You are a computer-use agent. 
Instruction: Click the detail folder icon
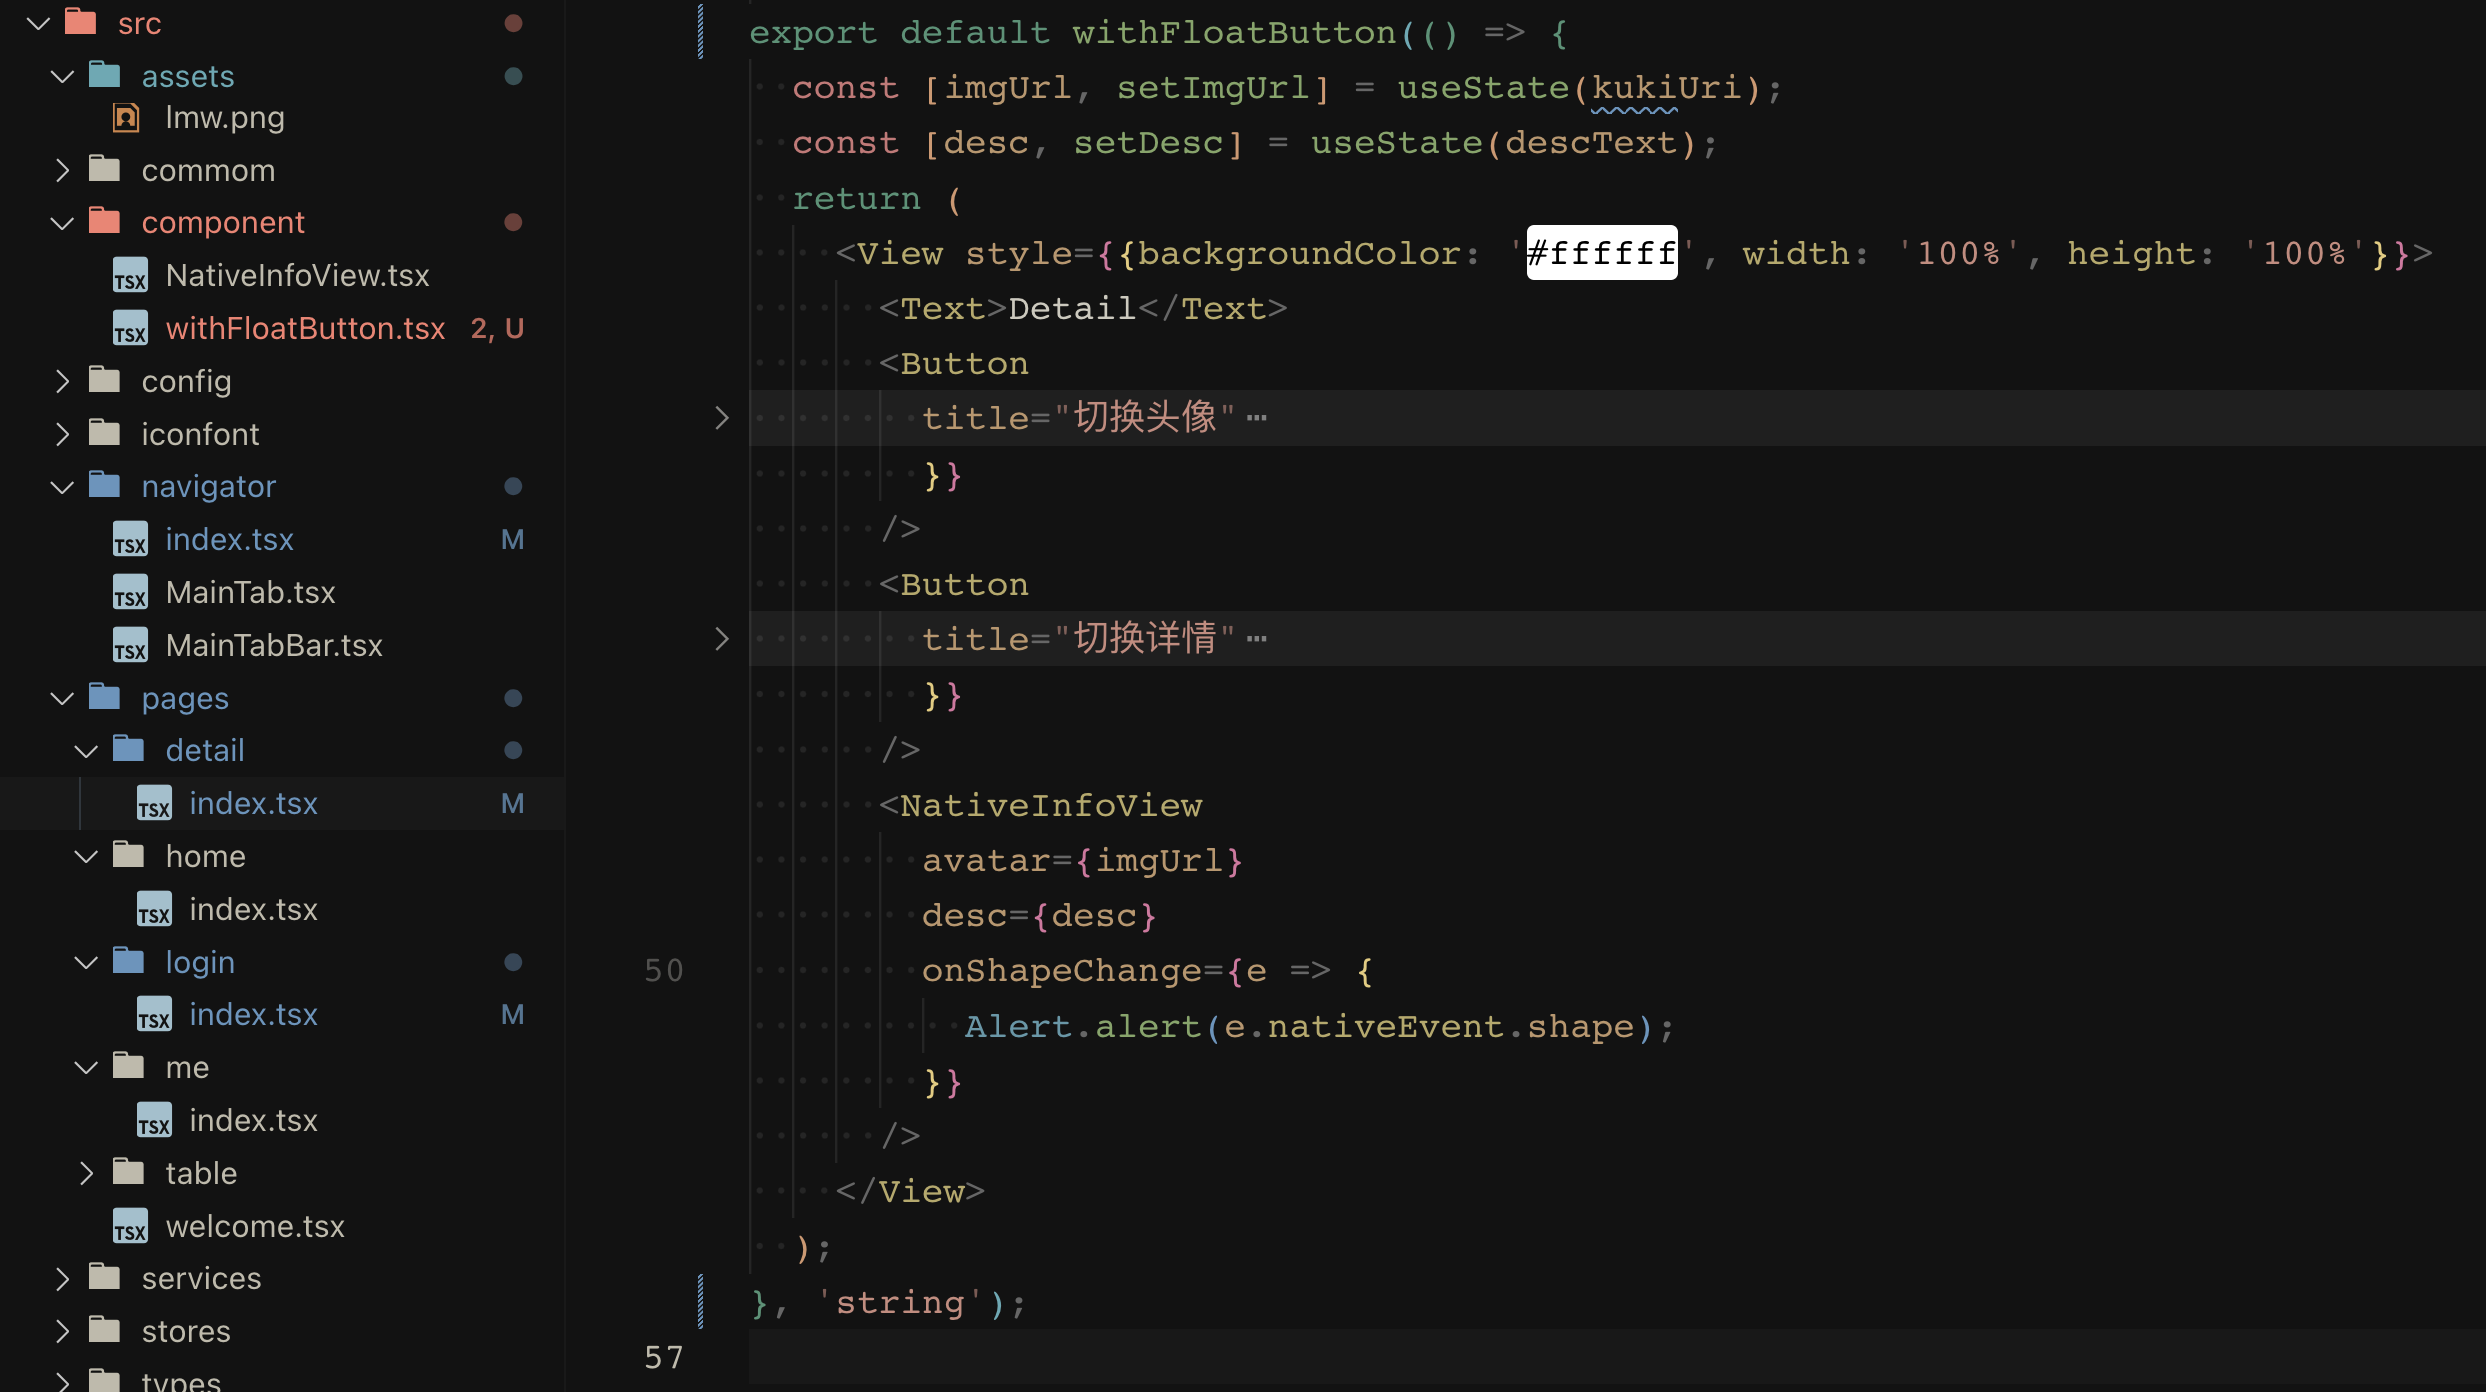coord(129,749)
